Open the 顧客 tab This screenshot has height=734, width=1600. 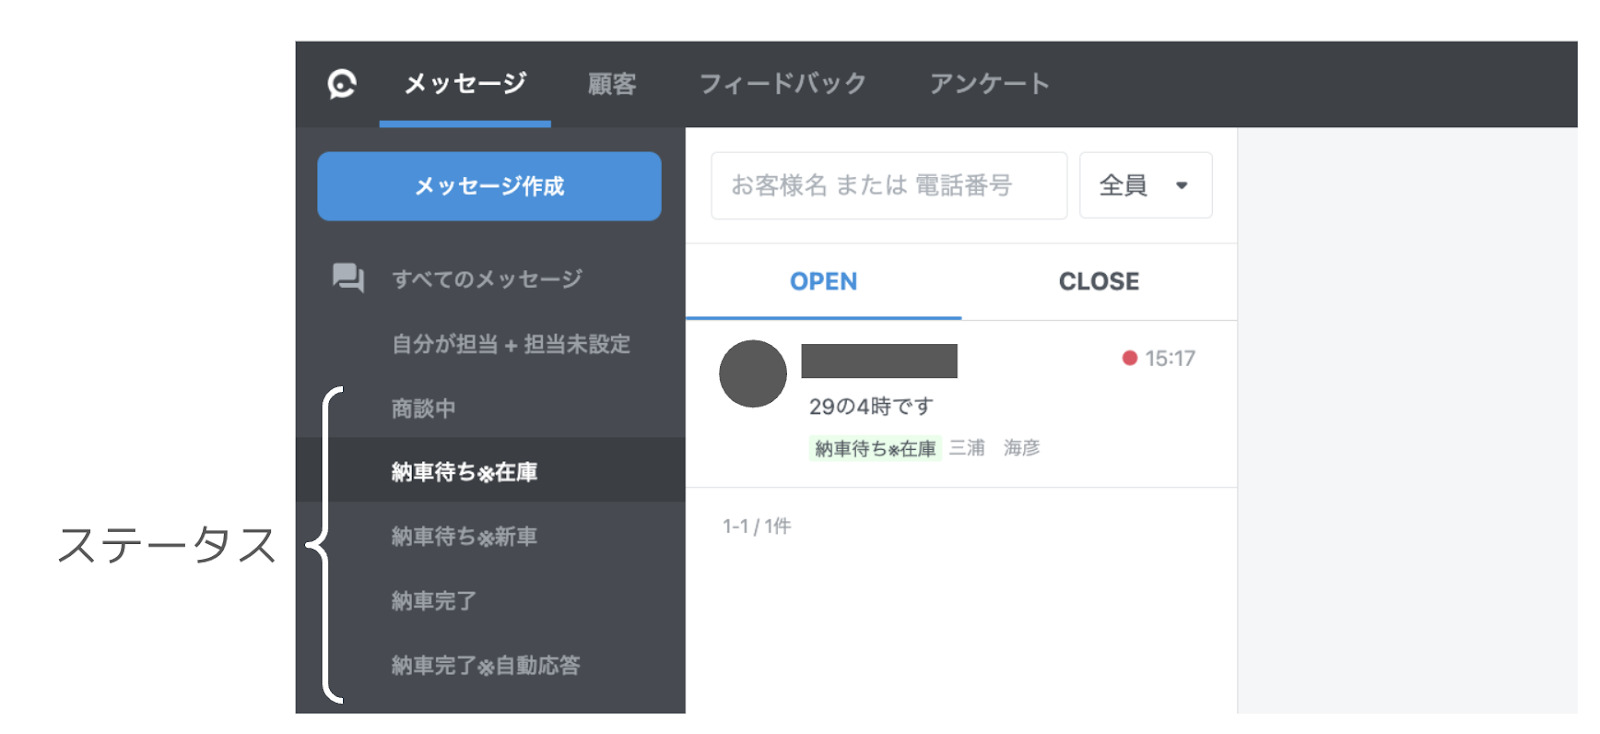(x=611, y=84)
